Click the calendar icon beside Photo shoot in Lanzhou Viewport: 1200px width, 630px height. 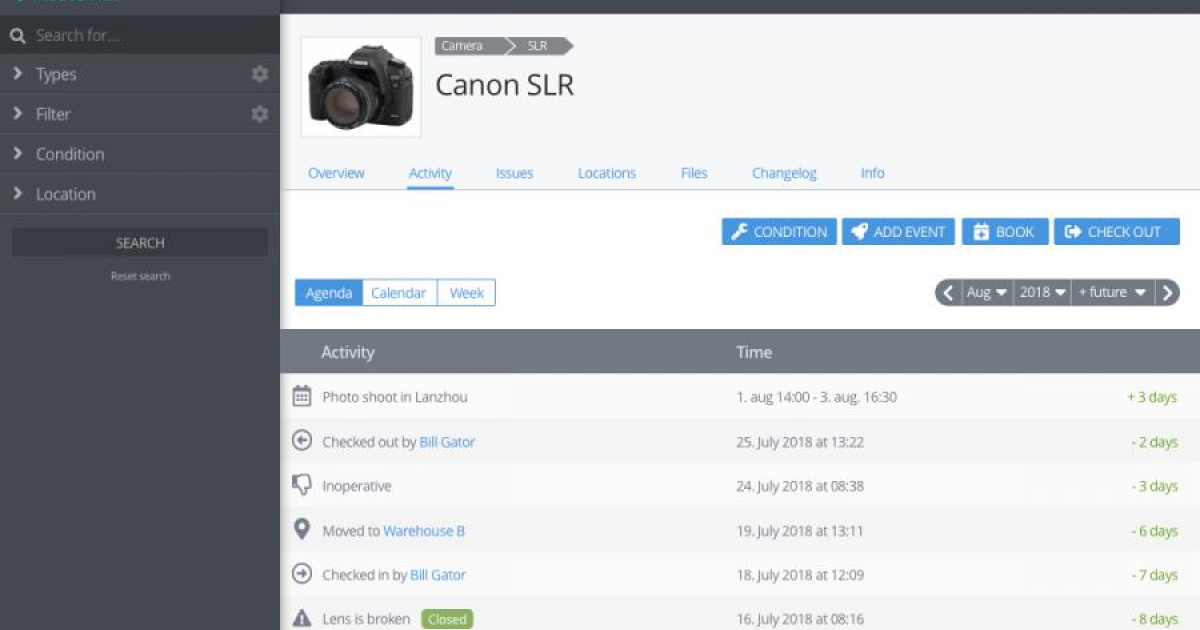click(x=301, y=396)
